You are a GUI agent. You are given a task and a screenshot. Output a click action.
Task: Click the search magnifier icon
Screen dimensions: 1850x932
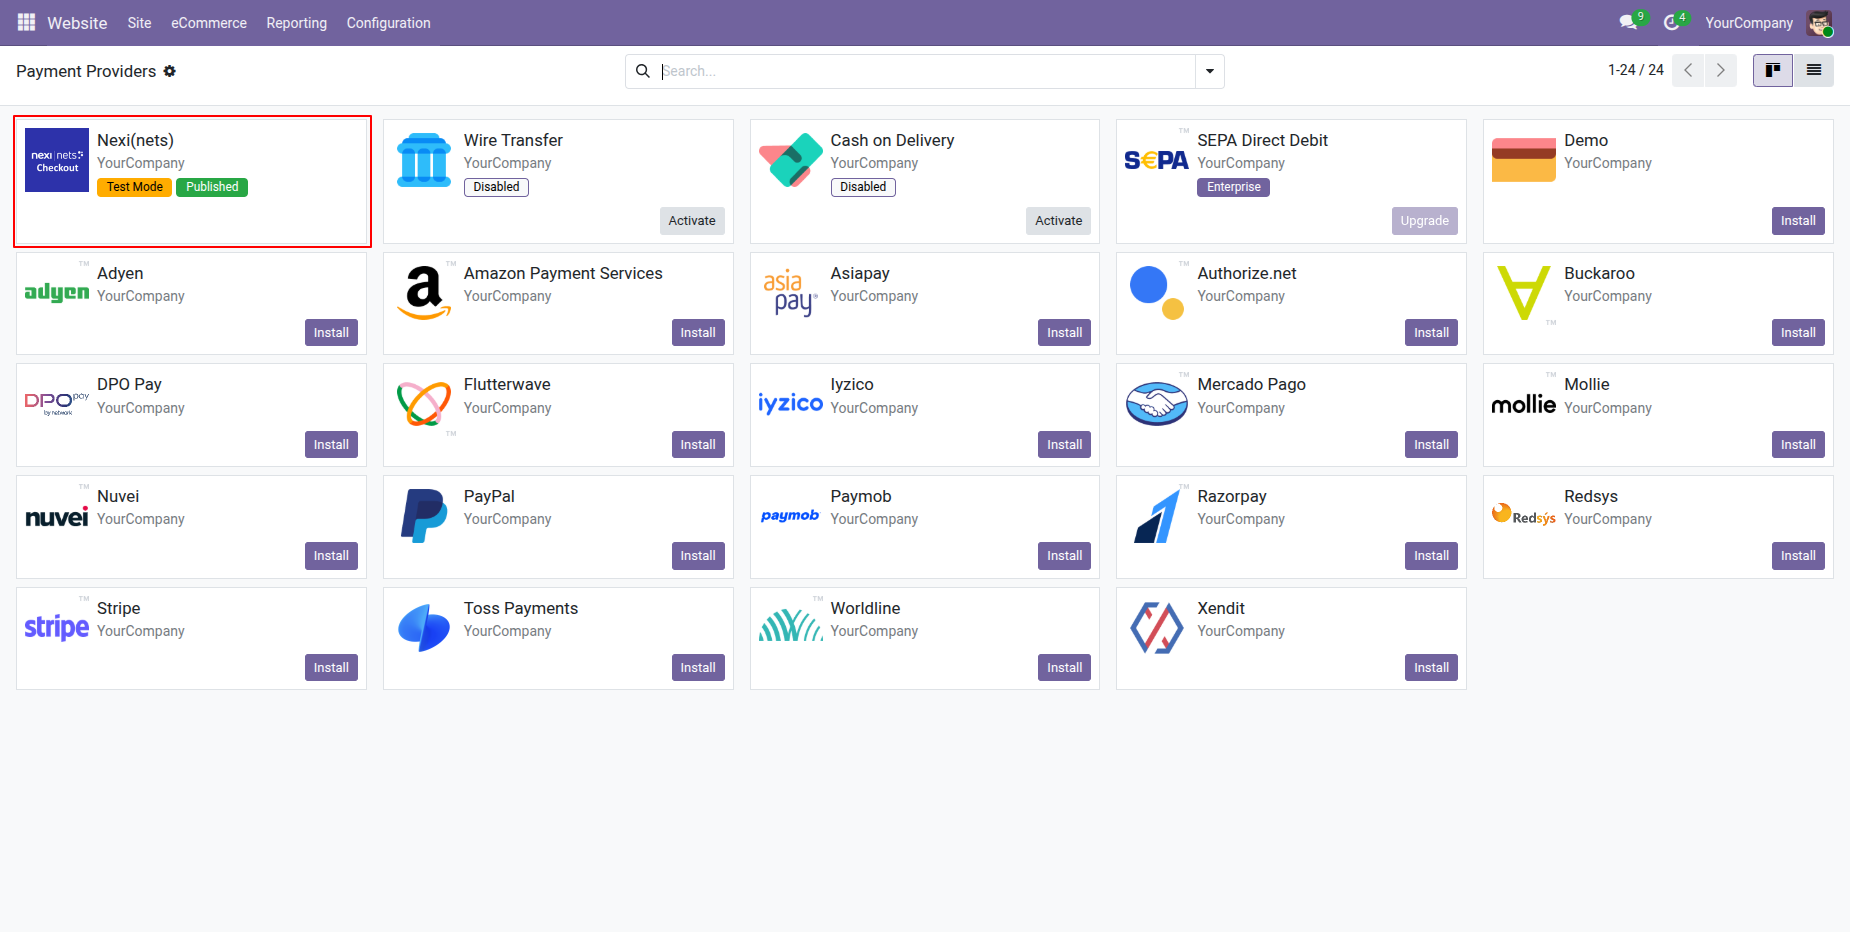[x=643, y=71]
